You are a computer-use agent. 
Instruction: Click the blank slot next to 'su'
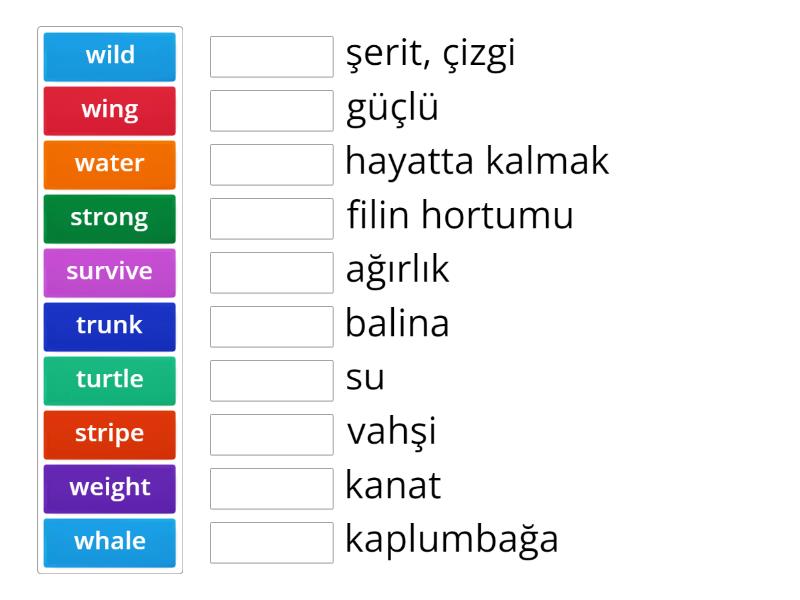coord(272,381)
